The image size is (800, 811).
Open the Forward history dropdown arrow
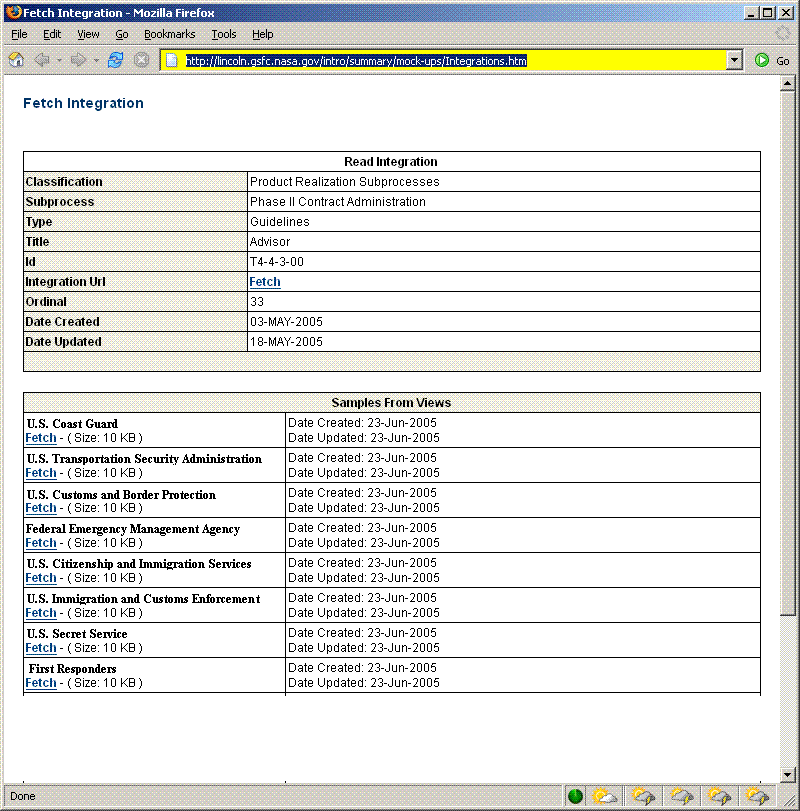(x=96, y=61)
